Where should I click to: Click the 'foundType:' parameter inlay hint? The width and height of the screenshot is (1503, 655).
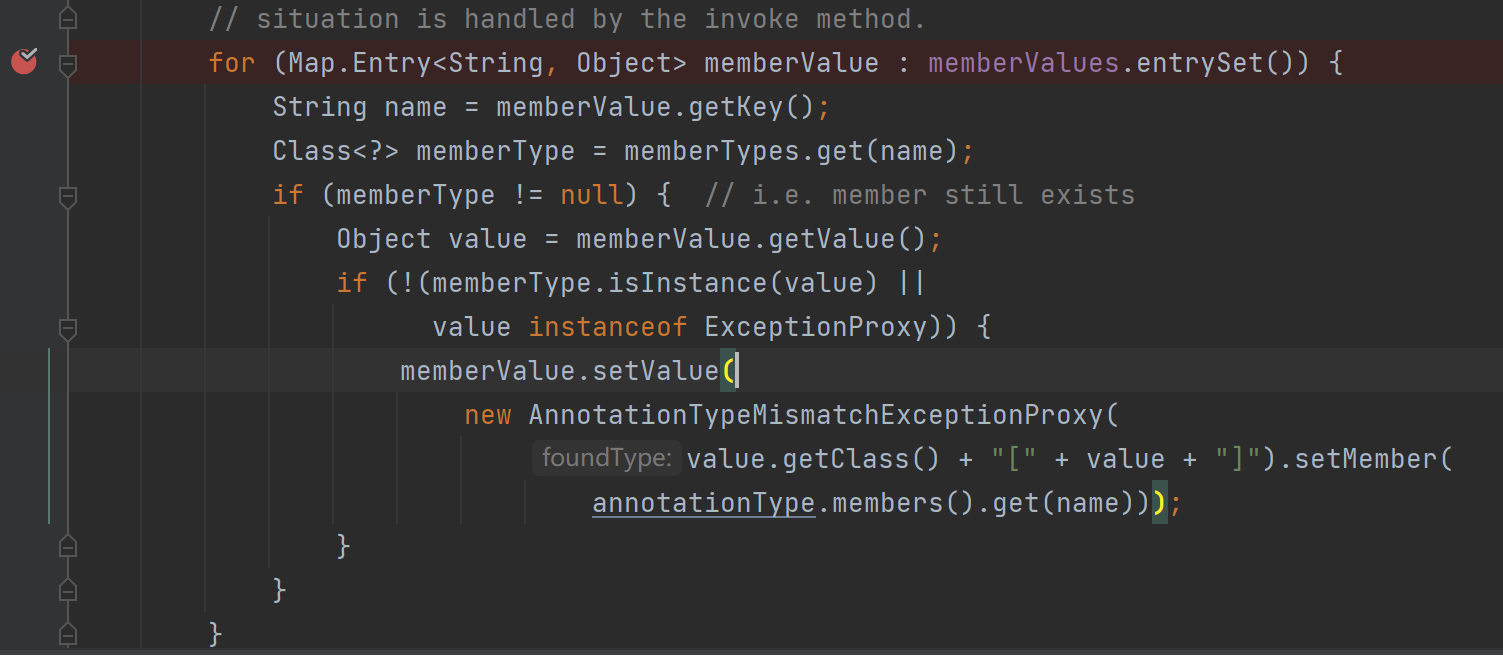(x=606, y=459)
